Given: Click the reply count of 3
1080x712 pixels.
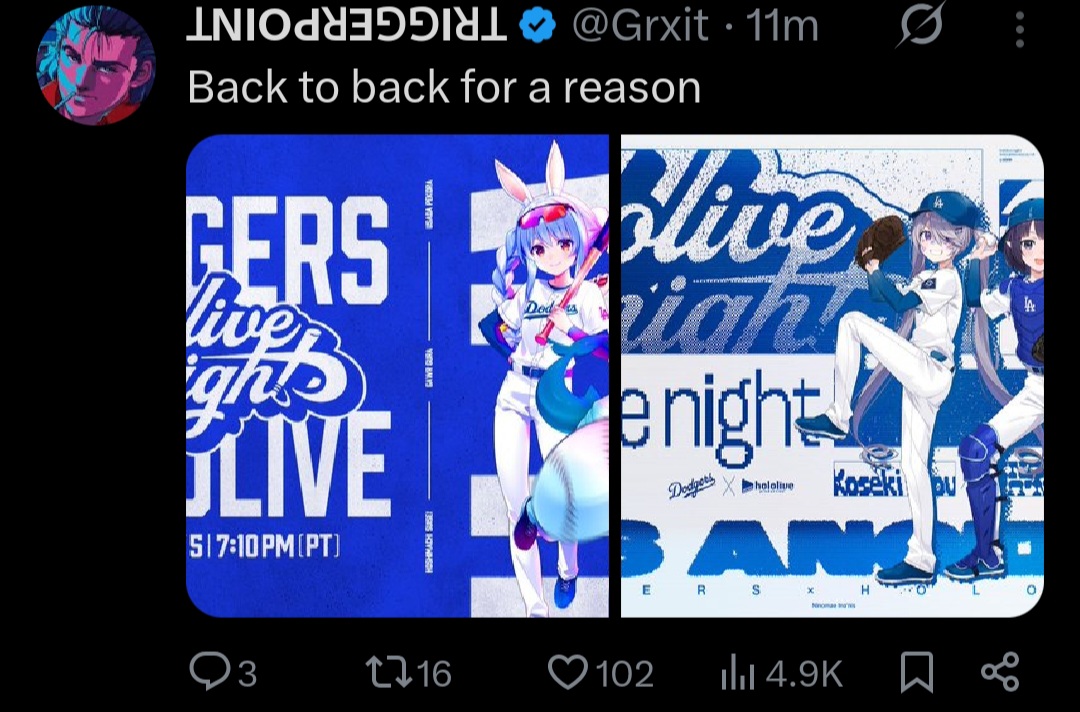Looking at the screenshot, I should tap(248, 673).
